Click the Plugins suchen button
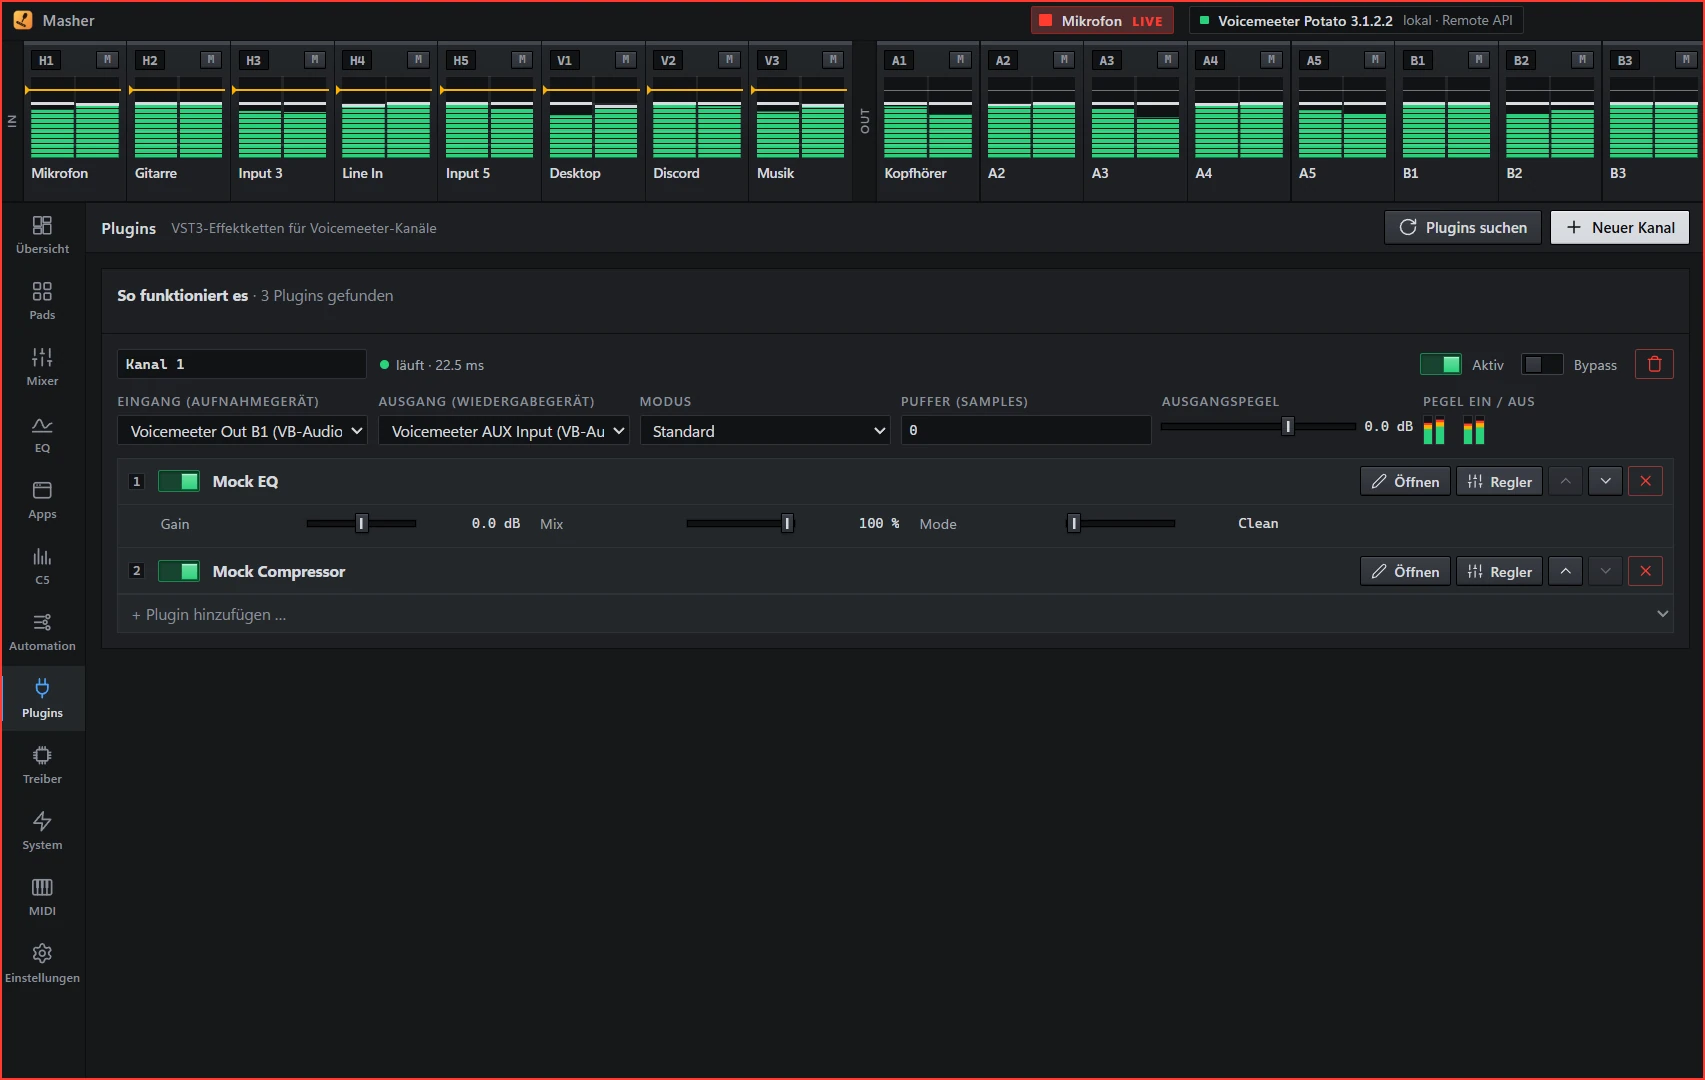 [1462, 227]
